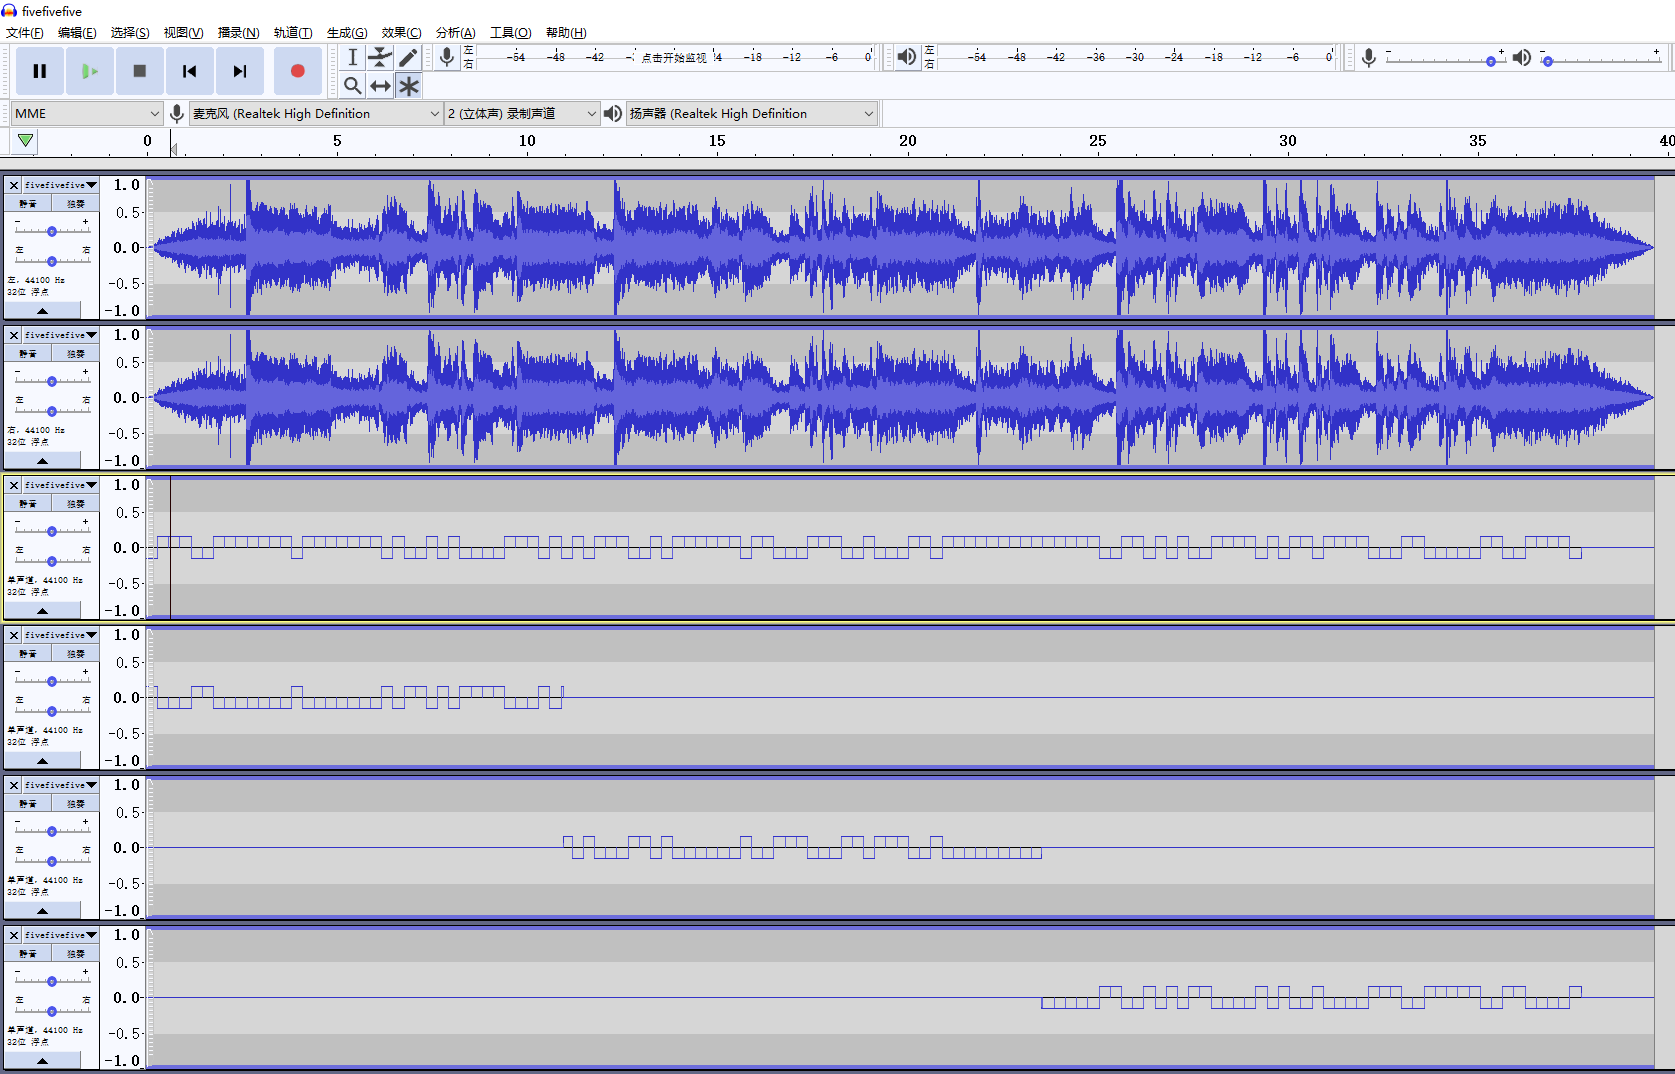Open the MME audio host dropdown
Image resolution: width=1675 pixels, height=1074 pixels.
tap(87, 113)
